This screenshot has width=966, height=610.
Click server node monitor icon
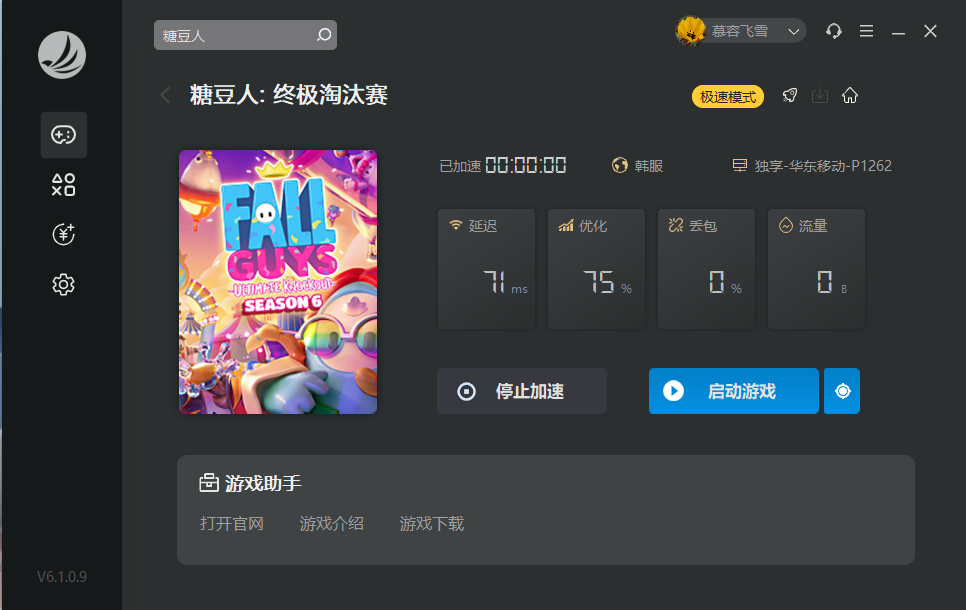(739, 165)
